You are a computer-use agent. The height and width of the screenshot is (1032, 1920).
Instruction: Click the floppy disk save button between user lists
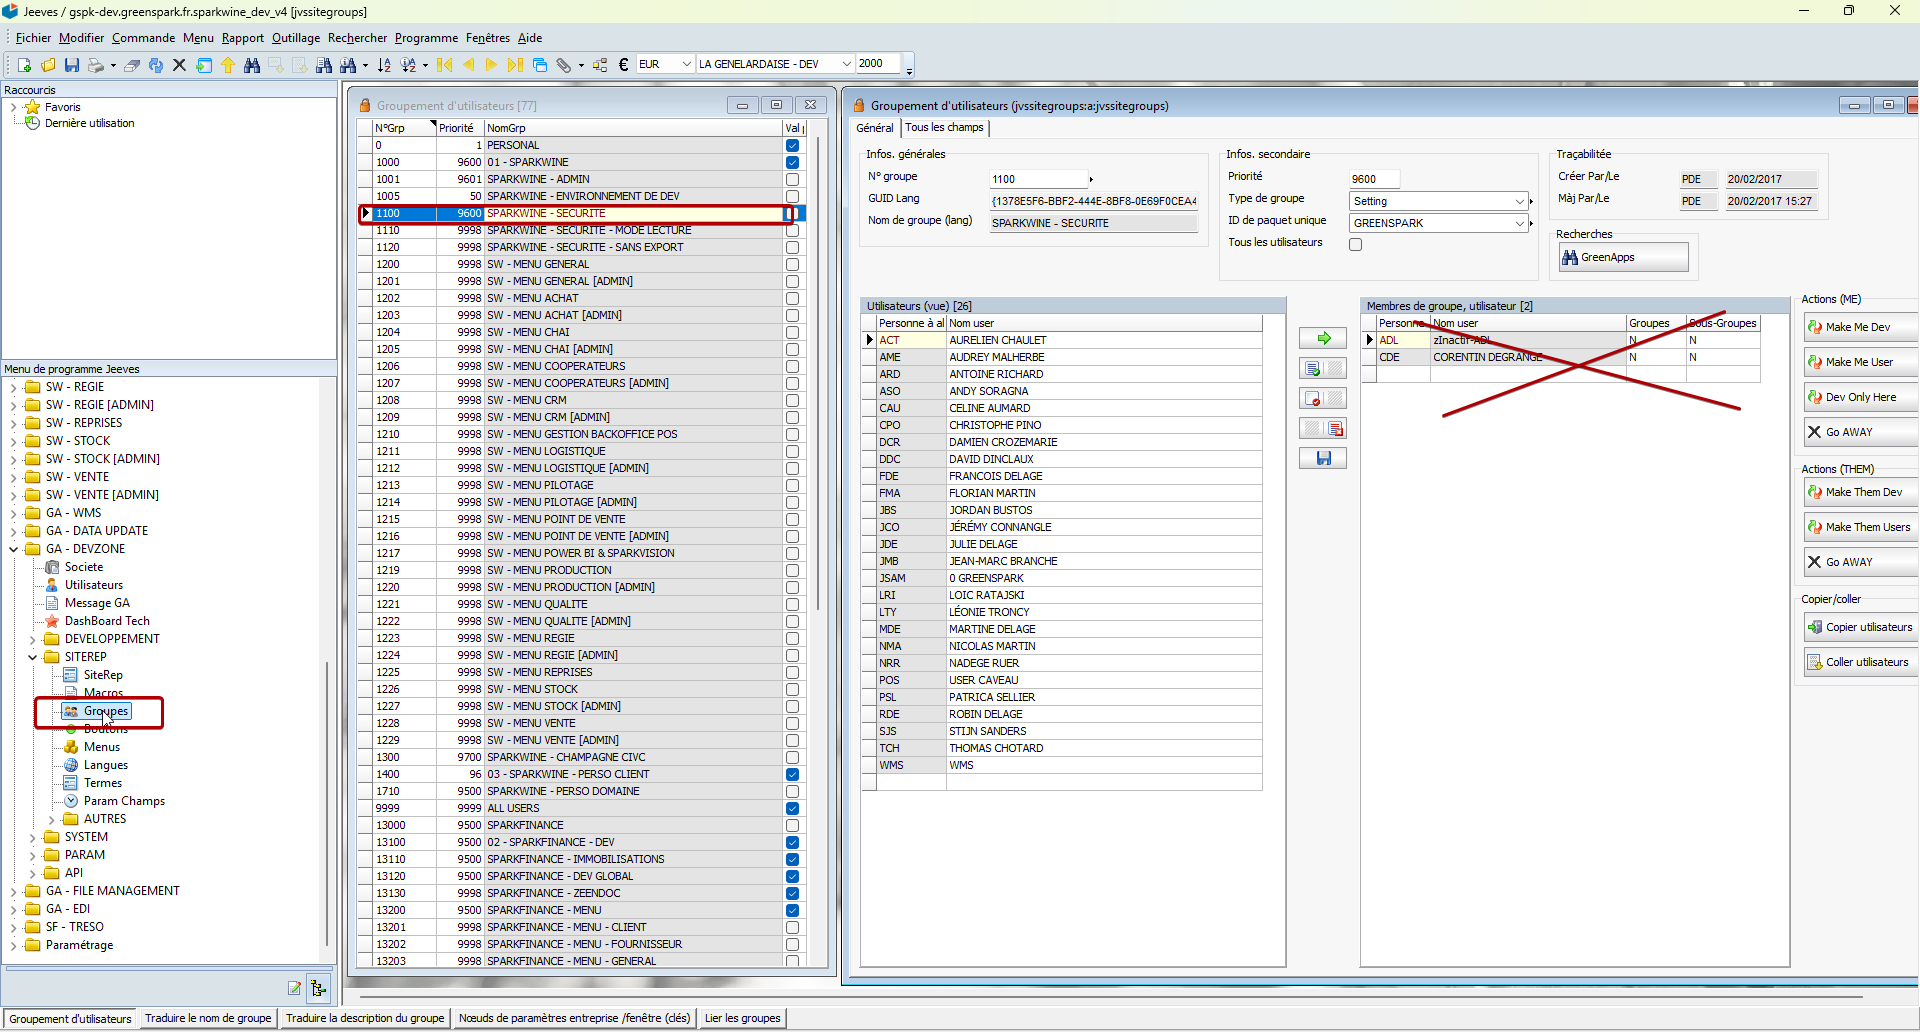[1323, 458]
